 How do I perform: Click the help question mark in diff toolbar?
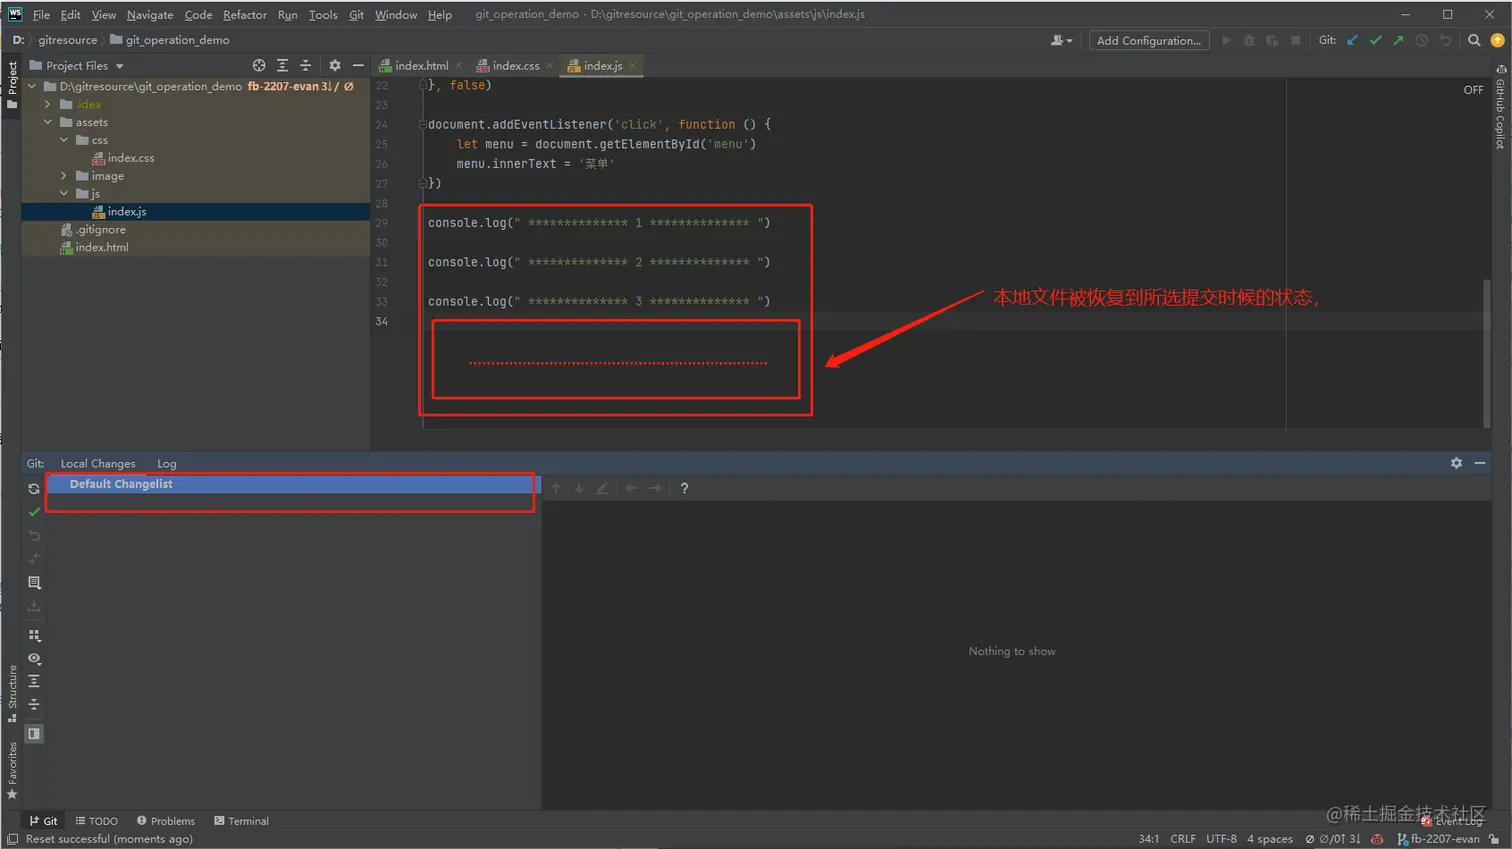click(684, 488)
